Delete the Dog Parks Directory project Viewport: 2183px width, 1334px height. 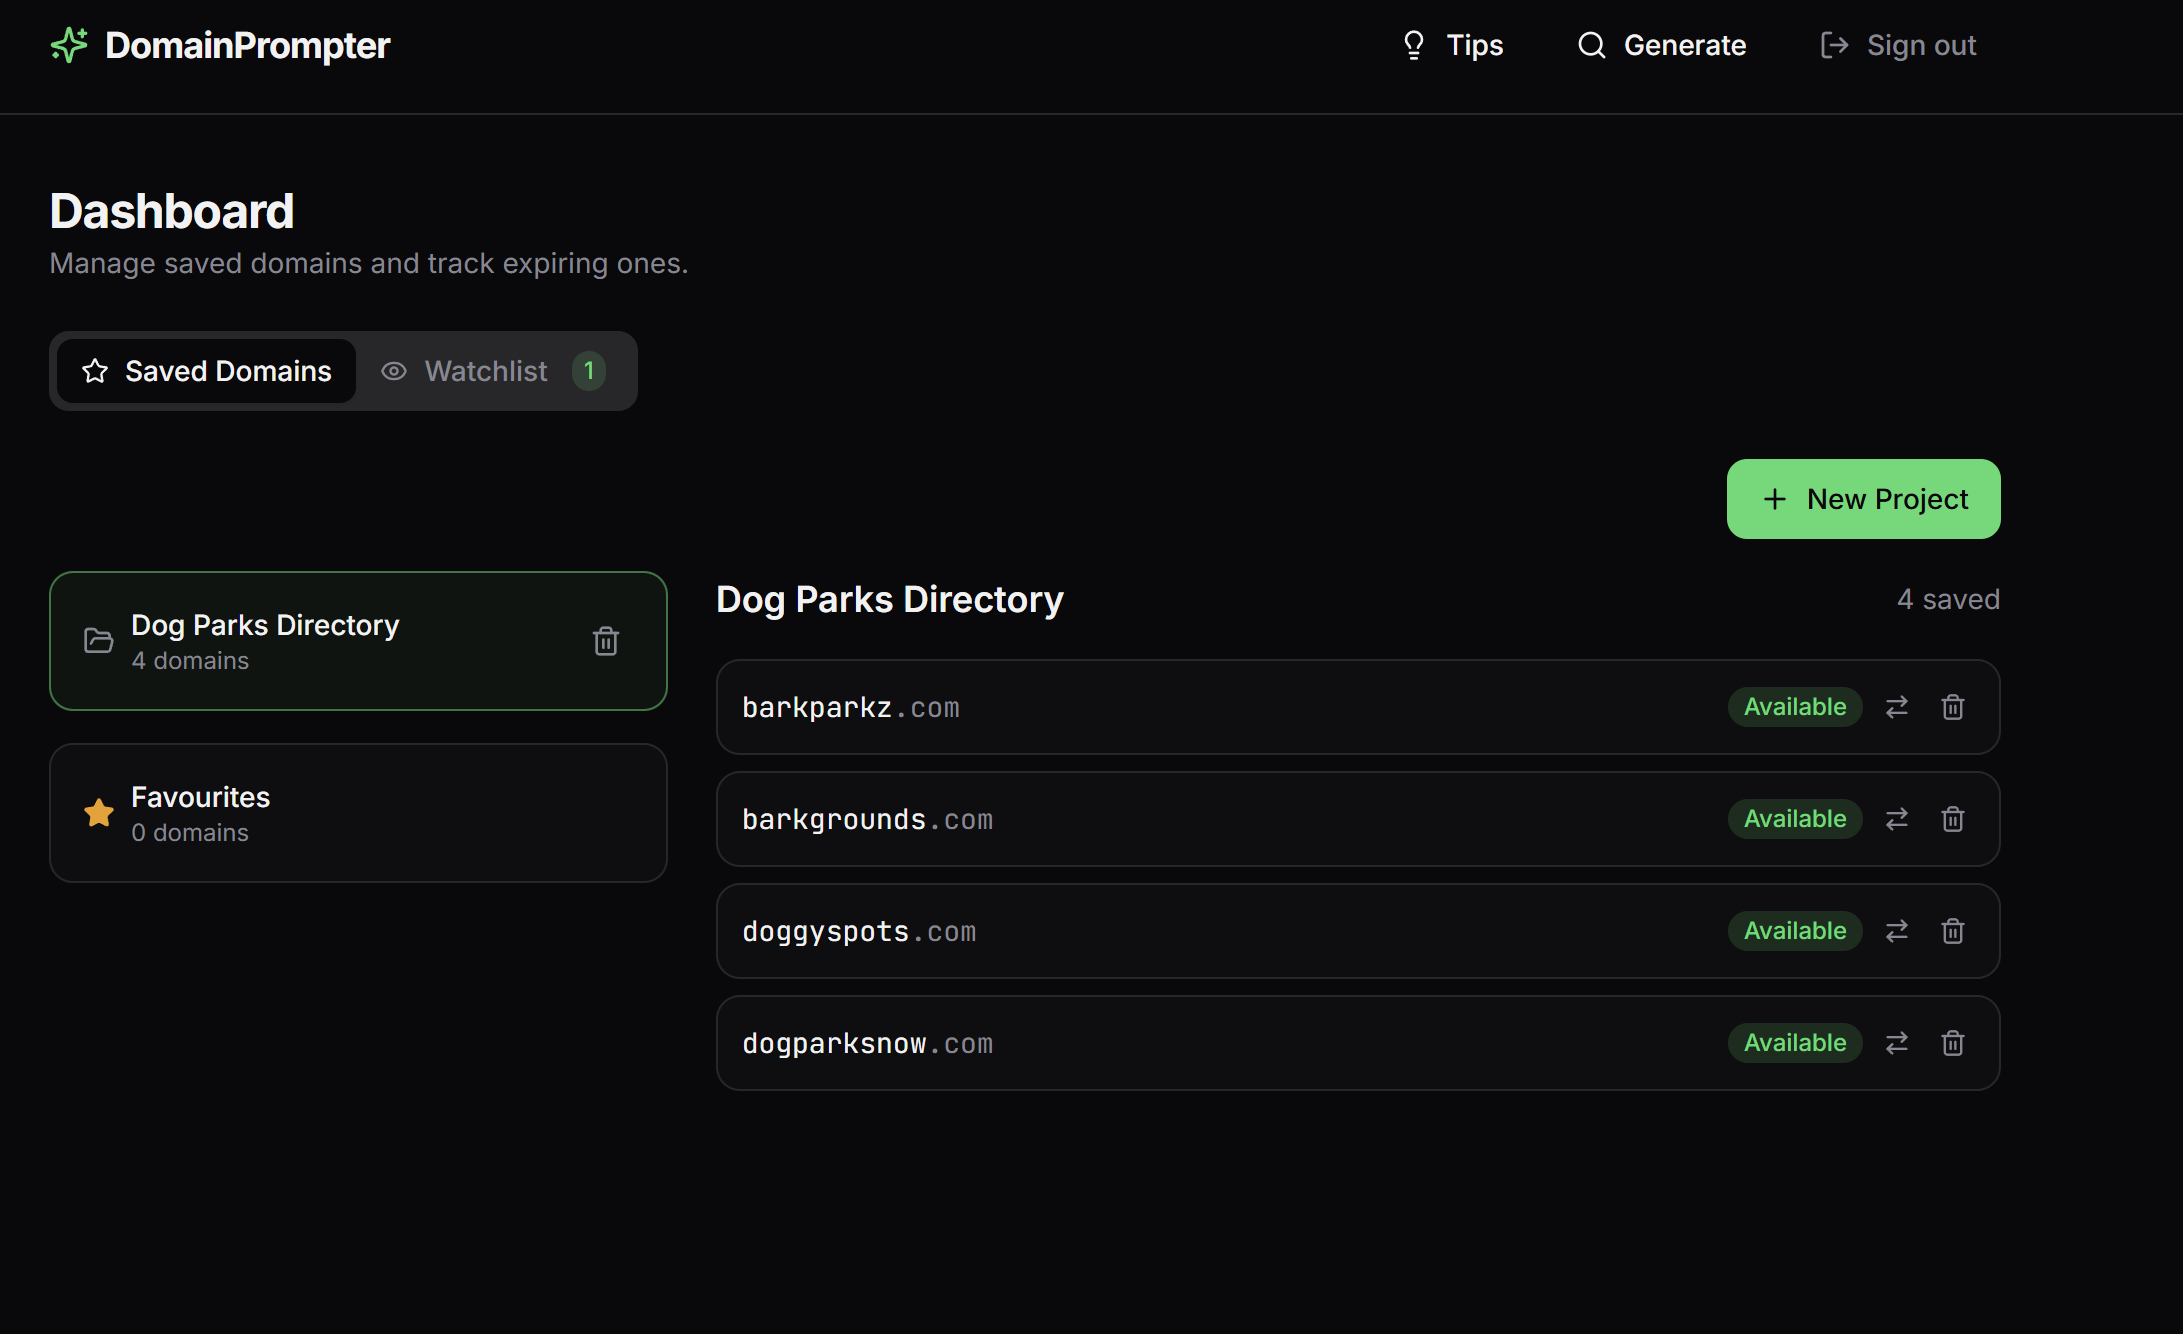point(606,641)
